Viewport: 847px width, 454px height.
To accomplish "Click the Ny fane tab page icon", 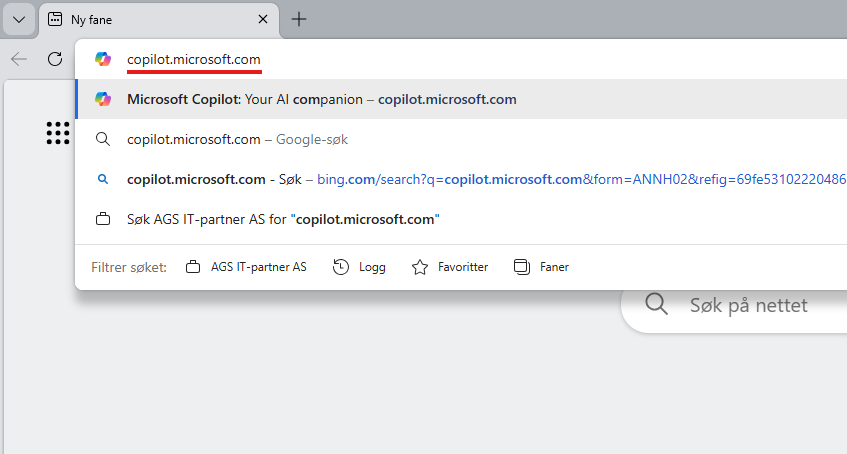I will 55,19.
